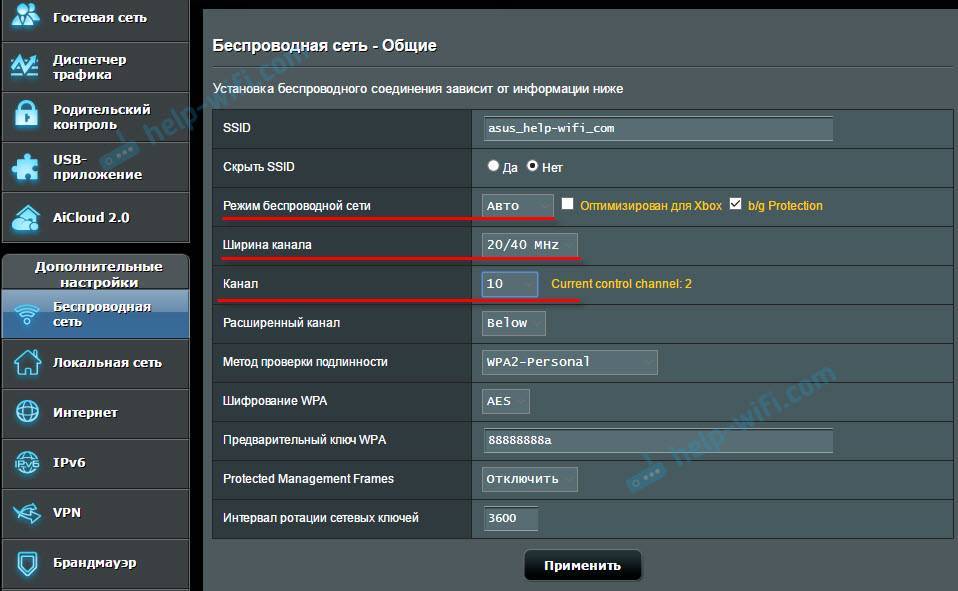Screen dimensions: 958x591
Task: Click the Parental Control padlock icon
Action: (x=25, y=117)
